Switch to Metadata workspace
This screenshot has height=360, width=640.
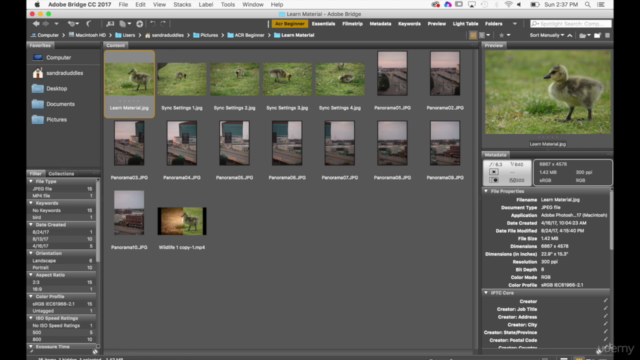click(380, 24)
